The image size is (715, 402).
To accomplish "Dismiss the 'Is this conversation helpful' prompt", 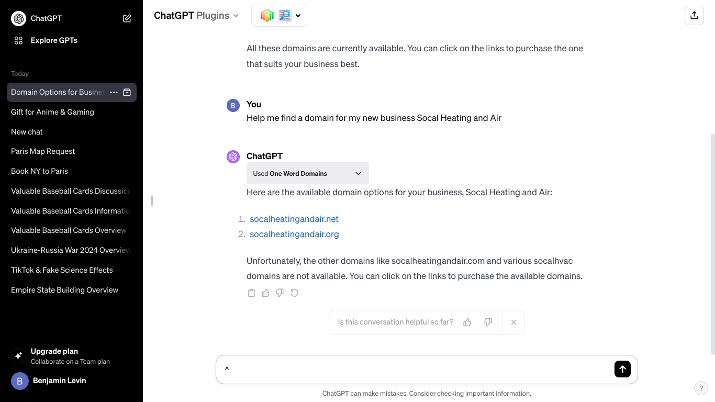I will 513,322.
